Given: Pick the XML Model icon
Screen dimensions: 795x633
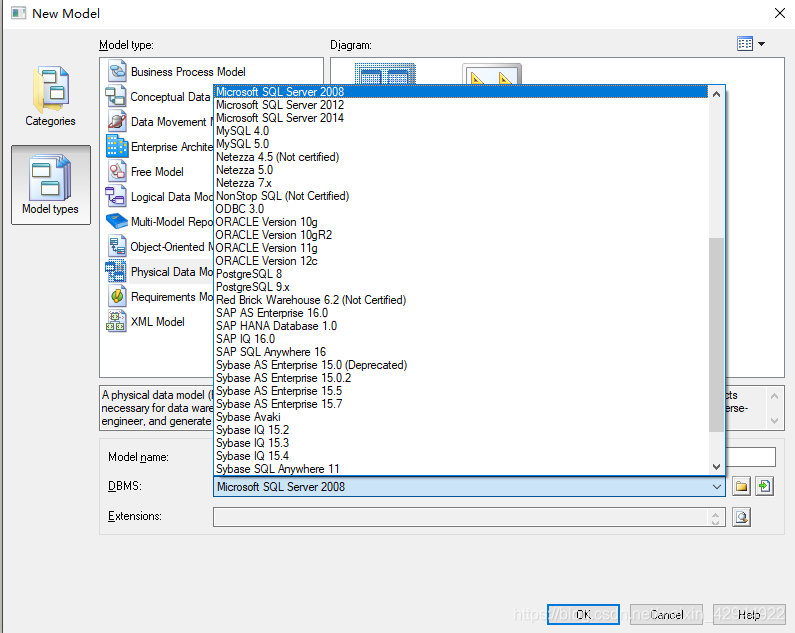Looking at the screenshot, I should pyautogui.click(x=116, y=322).
